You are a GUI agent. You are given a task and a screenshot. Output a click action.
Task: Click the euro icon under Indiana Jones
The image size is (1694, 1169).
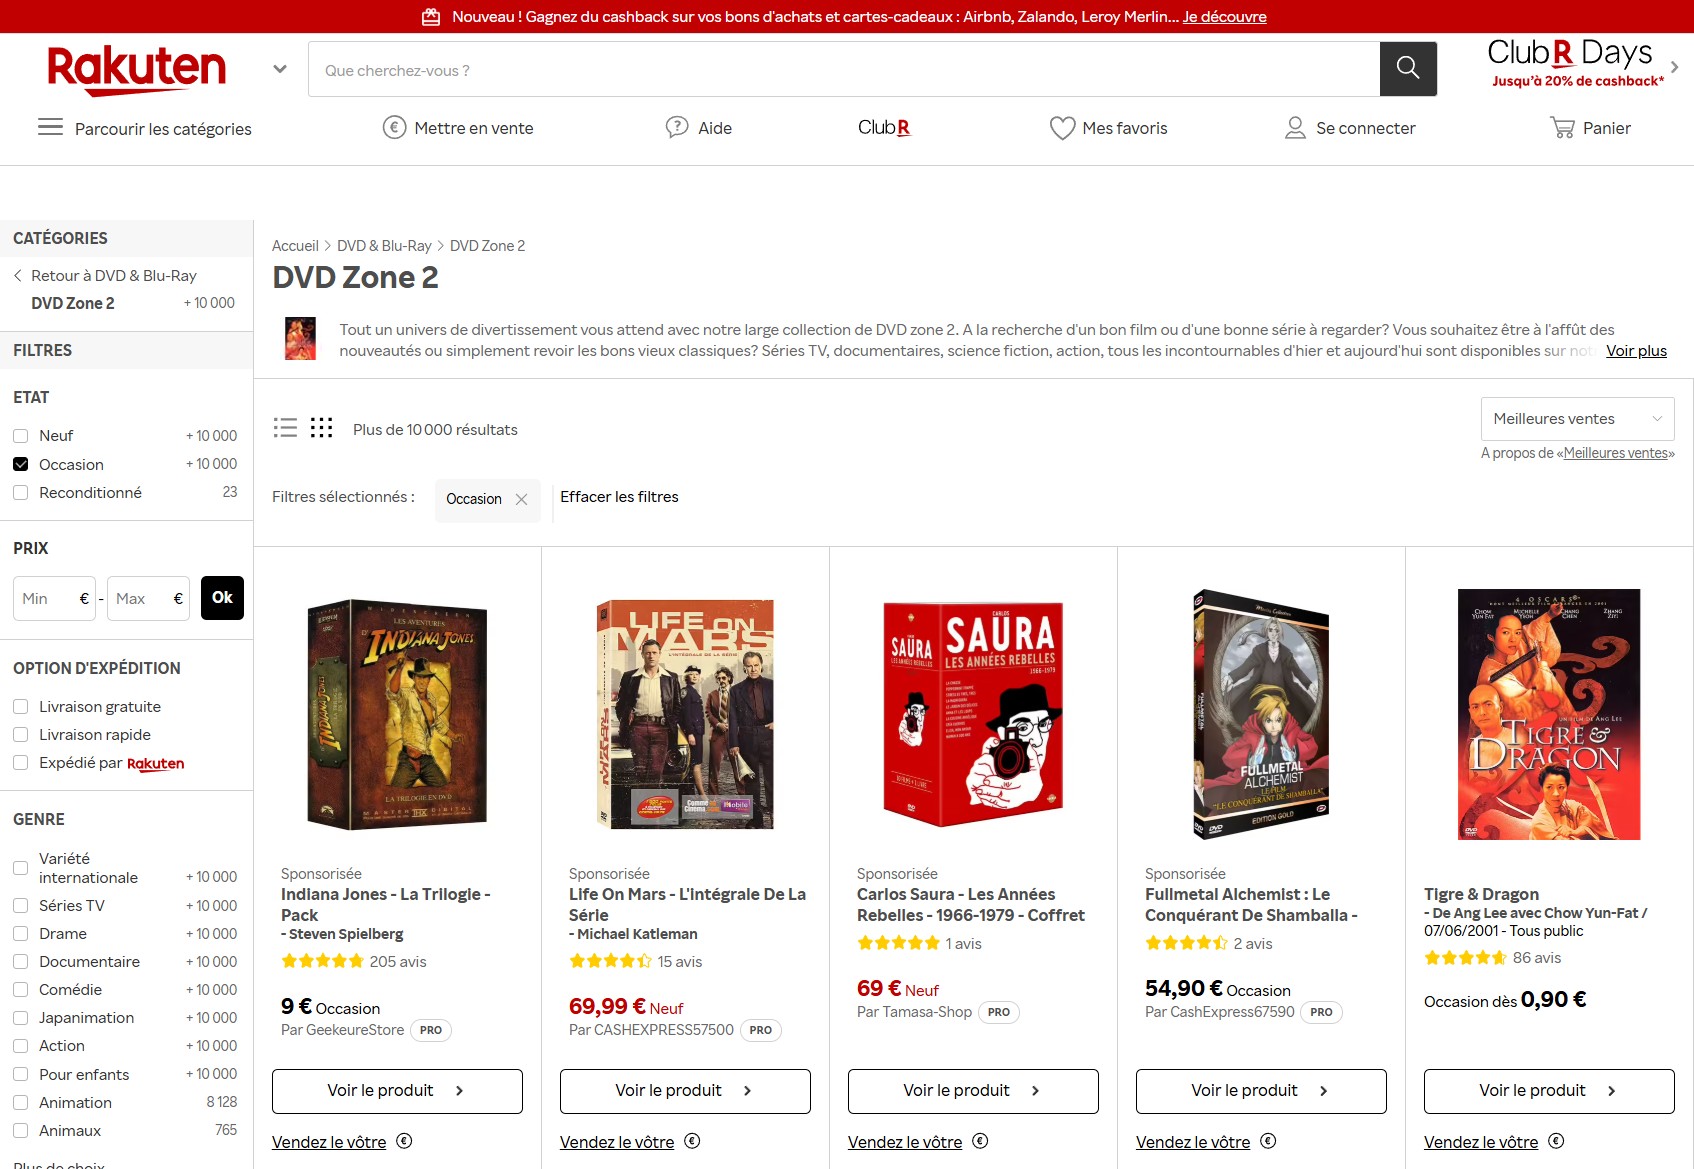(x=404, y=1141)
